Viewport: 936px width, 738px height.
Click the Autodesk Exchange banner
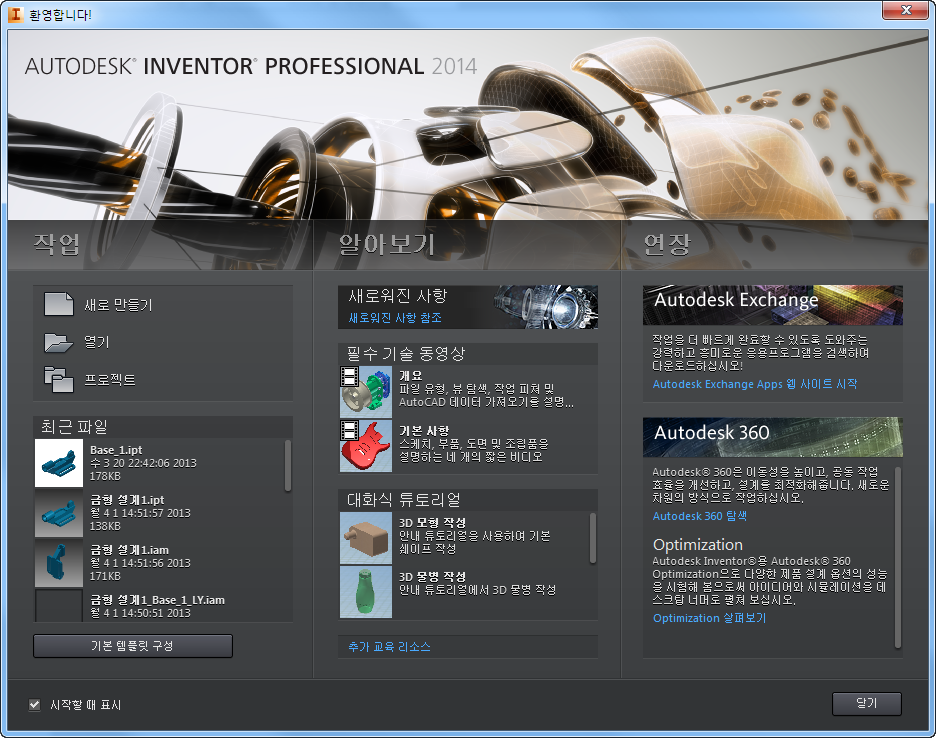point(772,305)
